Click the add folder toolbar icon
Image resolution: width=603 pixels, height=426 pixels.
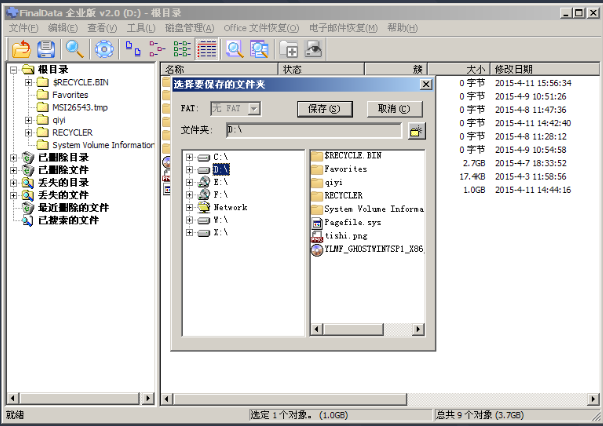click(288, 49)
